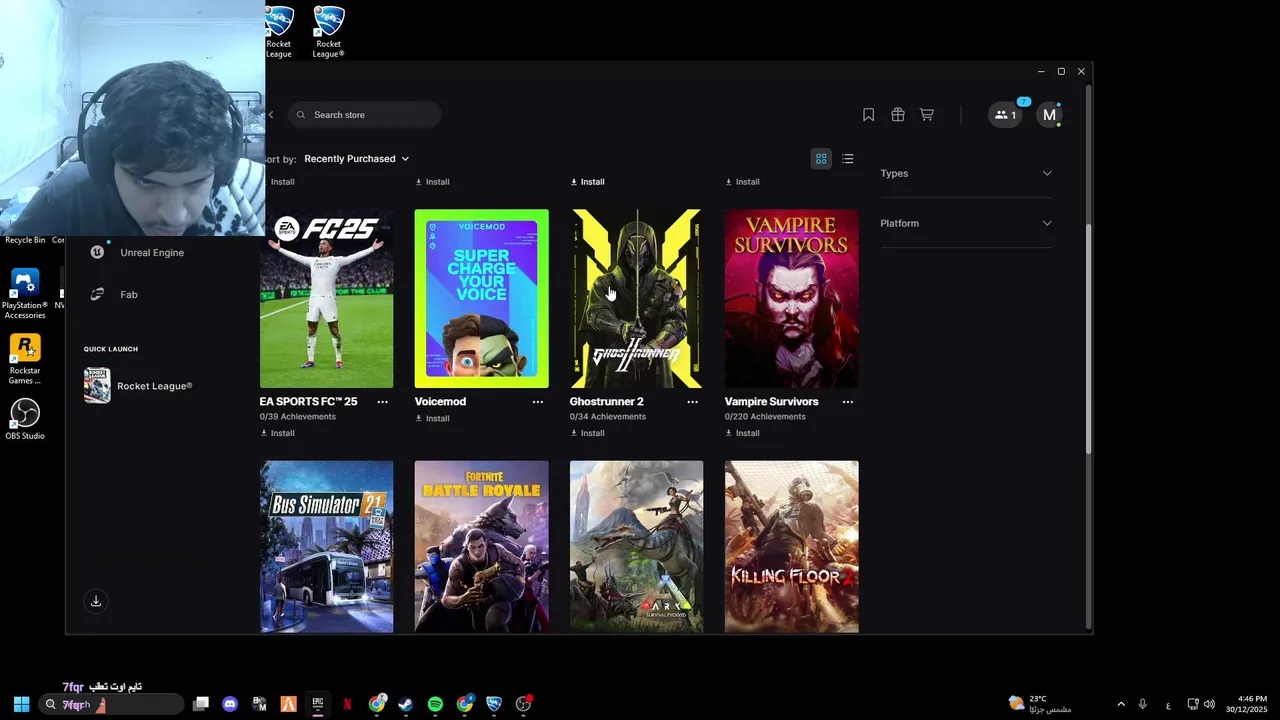The width and height of the screenshot is (1280, 720).
Task: Open Steam from the taskbar
Action: (405, 704)
